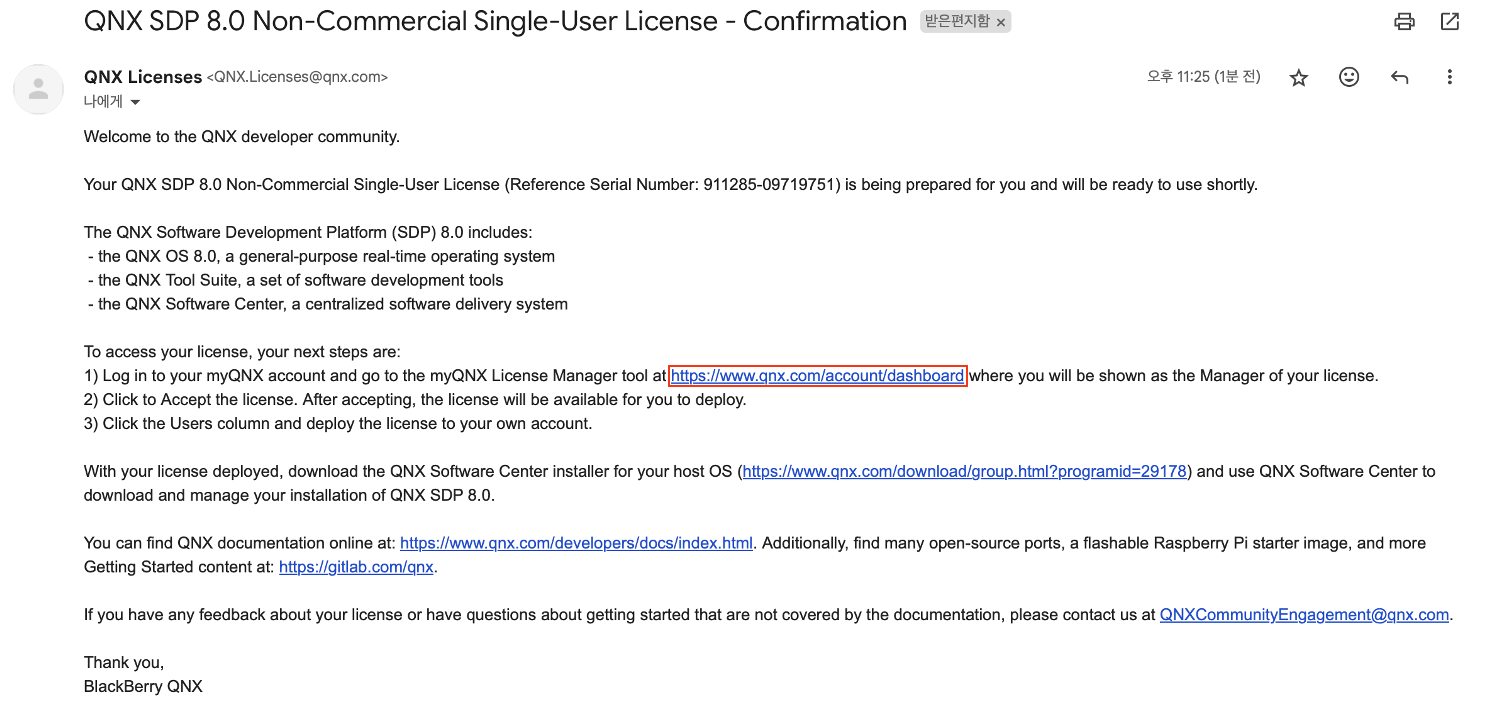The width and height of the screenshot is (1490, 704).
Task: Open QNX developers docs index link
Action: click(x=576, y=543)
